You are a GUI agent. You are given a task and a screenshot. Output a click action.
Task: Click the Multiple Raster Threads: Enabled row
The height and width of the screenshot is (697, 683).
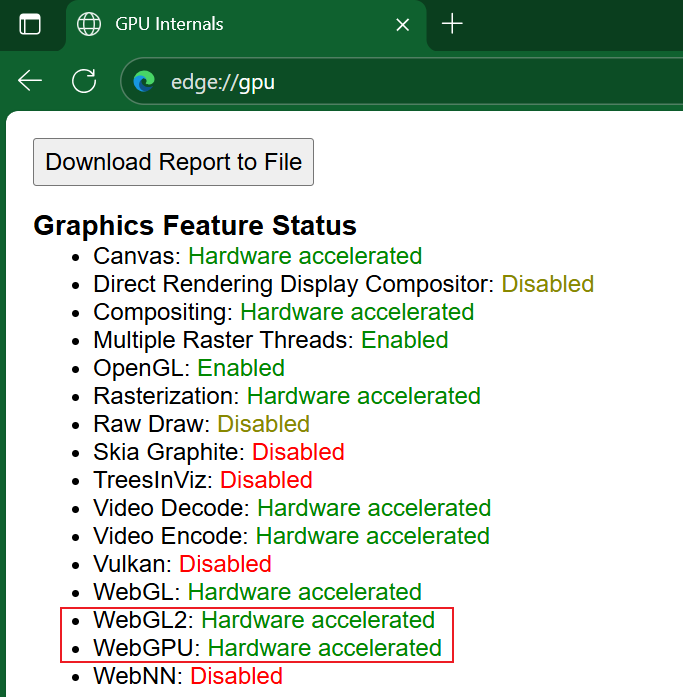pyautogui.click(x=271, y=340)
